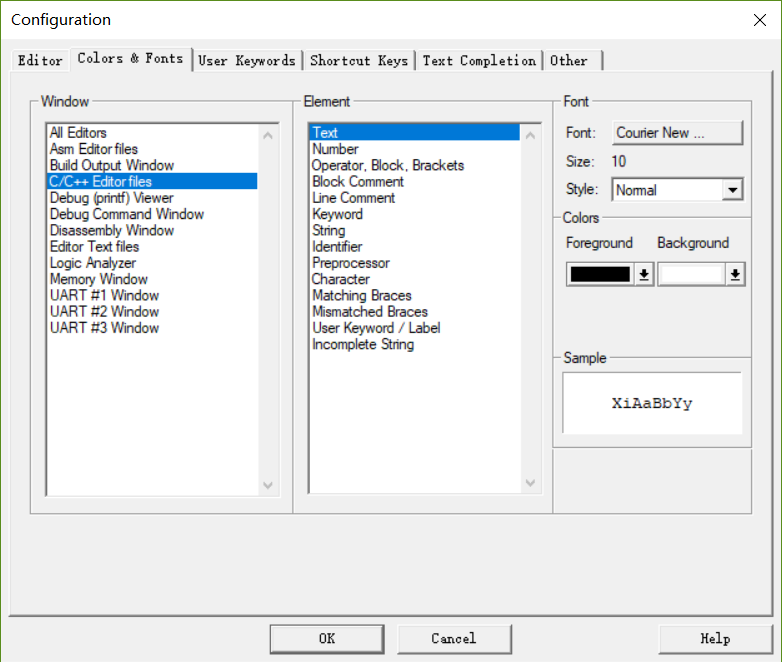Open Help for this dialog

[715, 639]
